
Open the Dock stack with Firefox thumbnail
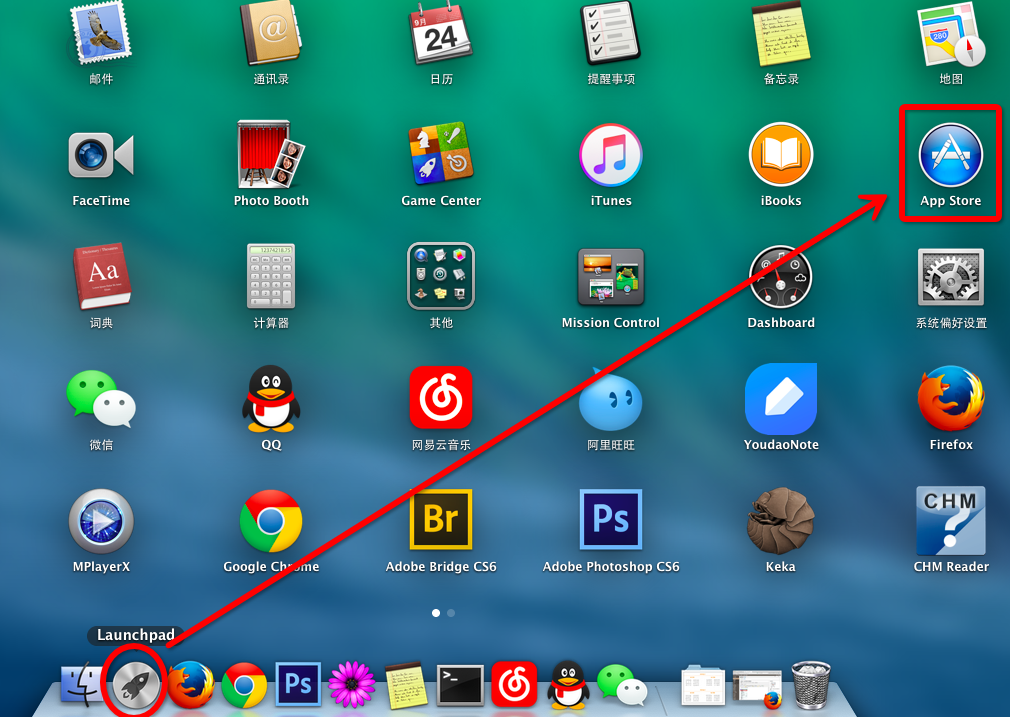tap(758, 687)
